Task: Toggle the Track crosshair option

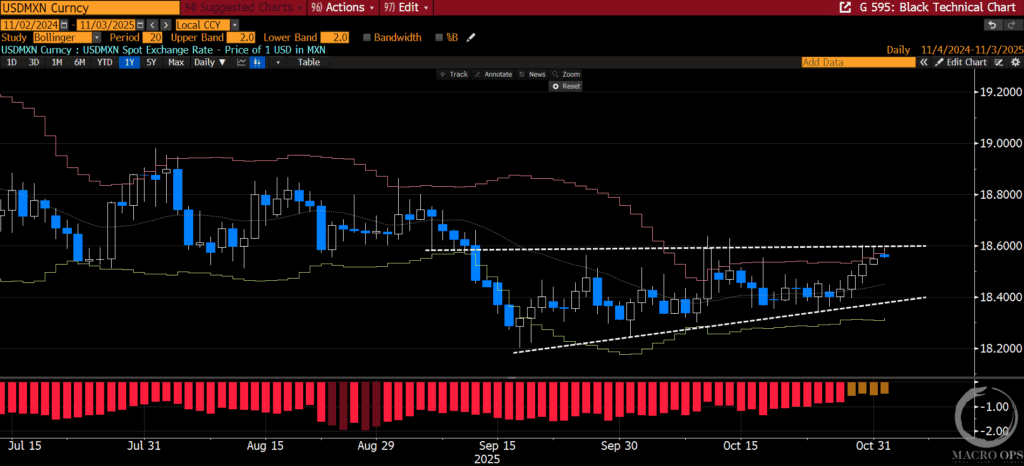Action: coord(455,74)
